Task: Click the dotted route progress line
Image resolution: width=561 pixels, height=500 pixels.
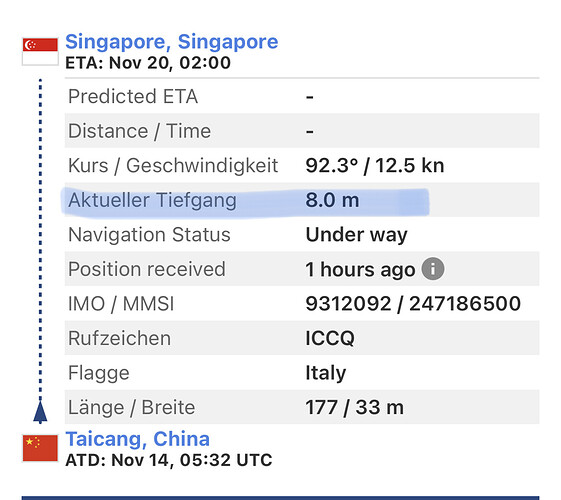Action: 40,240
